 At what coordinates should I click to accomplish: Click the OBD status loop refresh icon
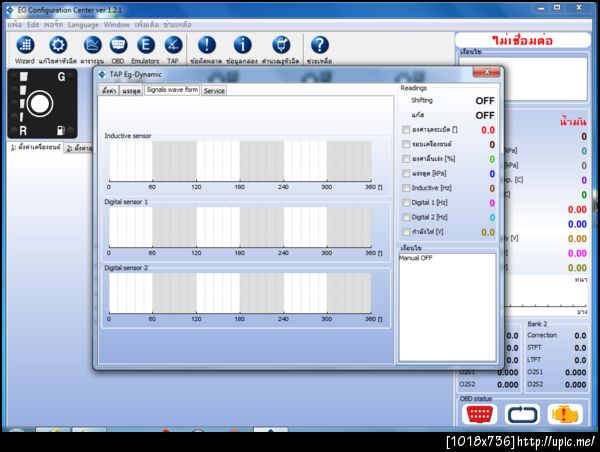tap(522, 414)
